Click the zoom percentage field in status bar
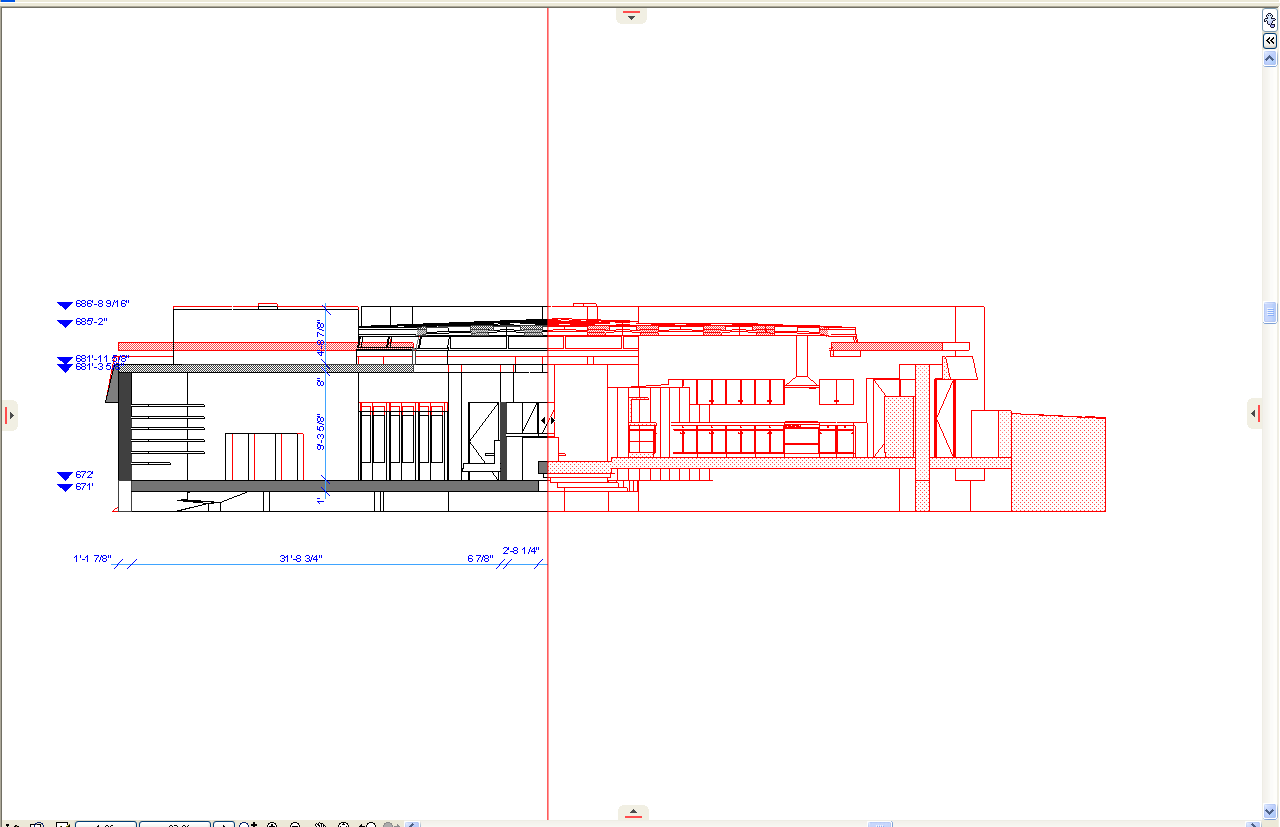Image resolution: width=1280 pixels, height=827 pixels. pos(174,825)
